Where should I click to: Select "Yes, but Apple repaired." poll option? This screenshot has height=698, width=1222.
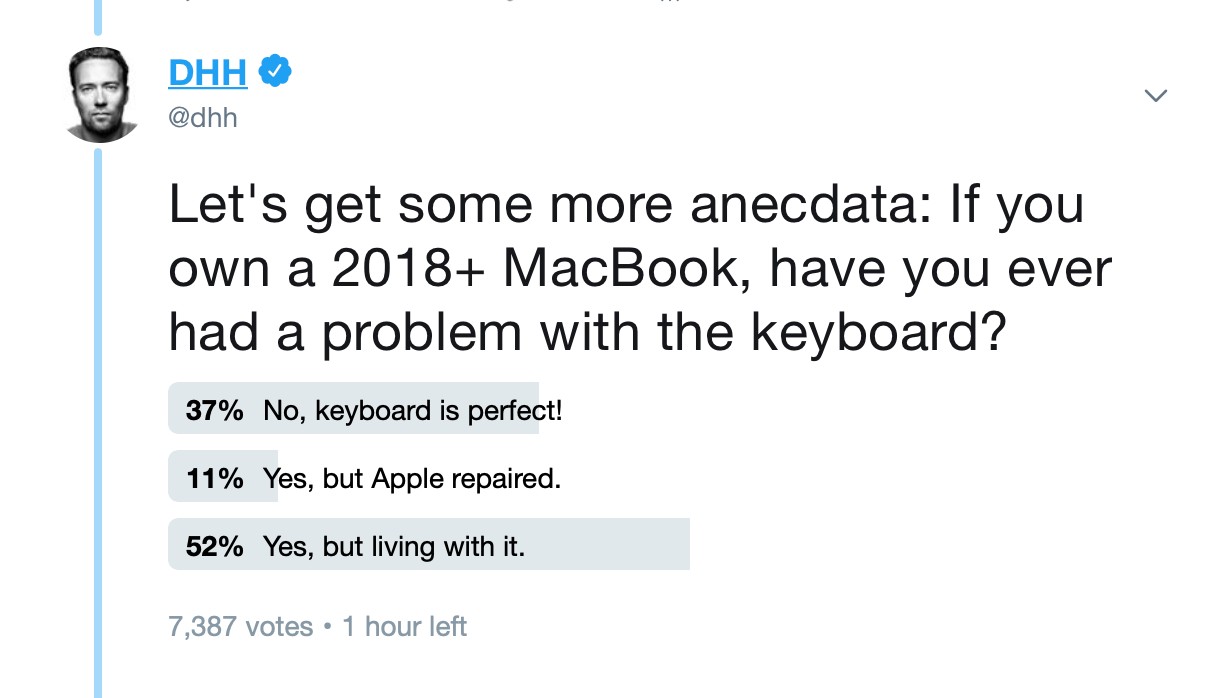411,479
